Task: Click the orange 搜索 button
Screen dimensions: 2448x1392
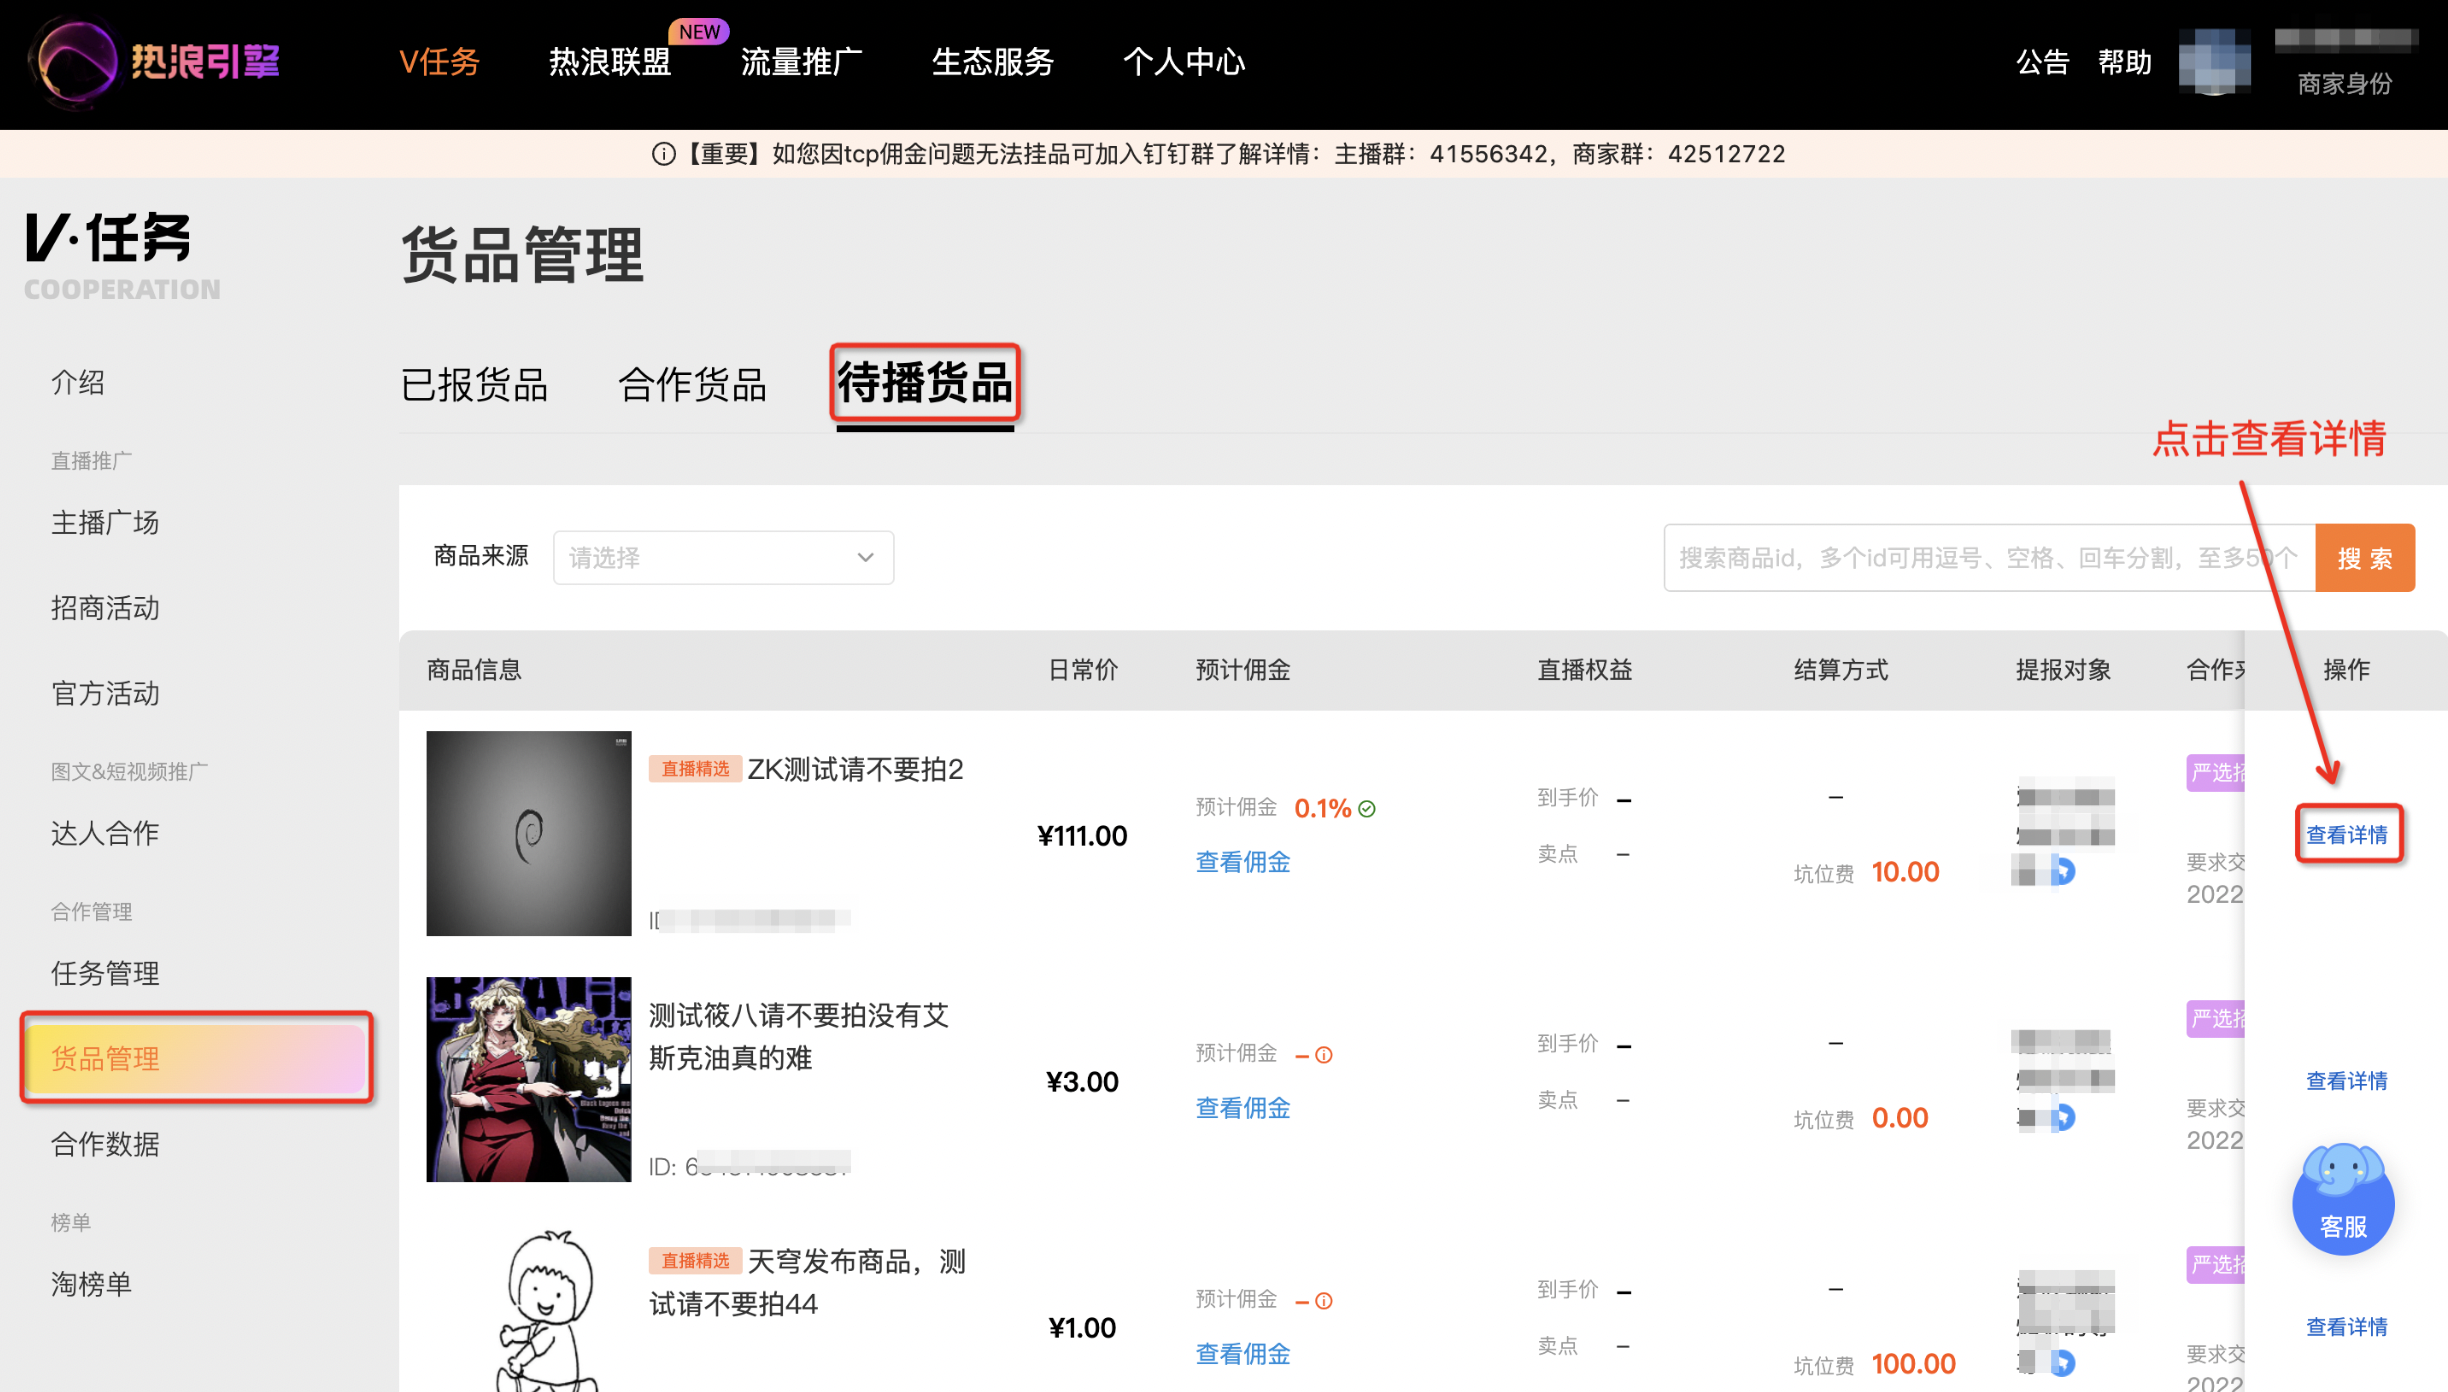Action: point(2365,558)
